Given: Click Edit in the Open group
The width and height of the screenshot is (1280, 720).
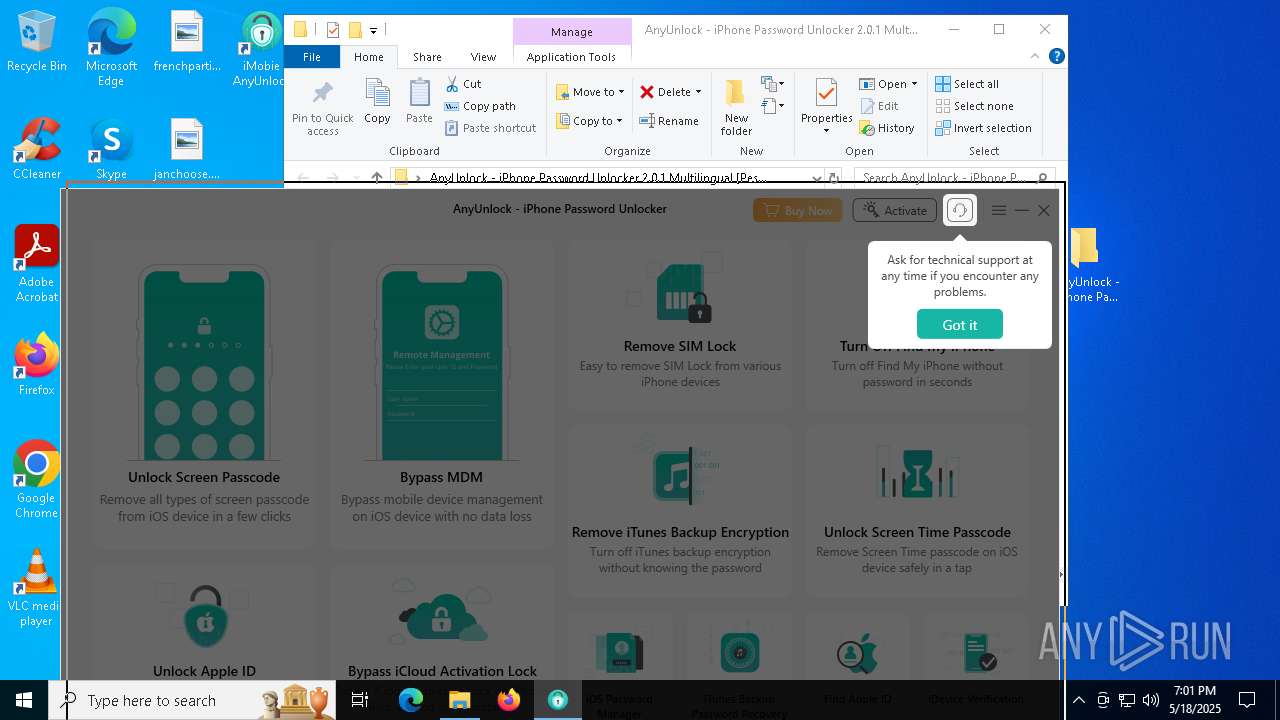Looking at the screenshot, I should point(878,106).
